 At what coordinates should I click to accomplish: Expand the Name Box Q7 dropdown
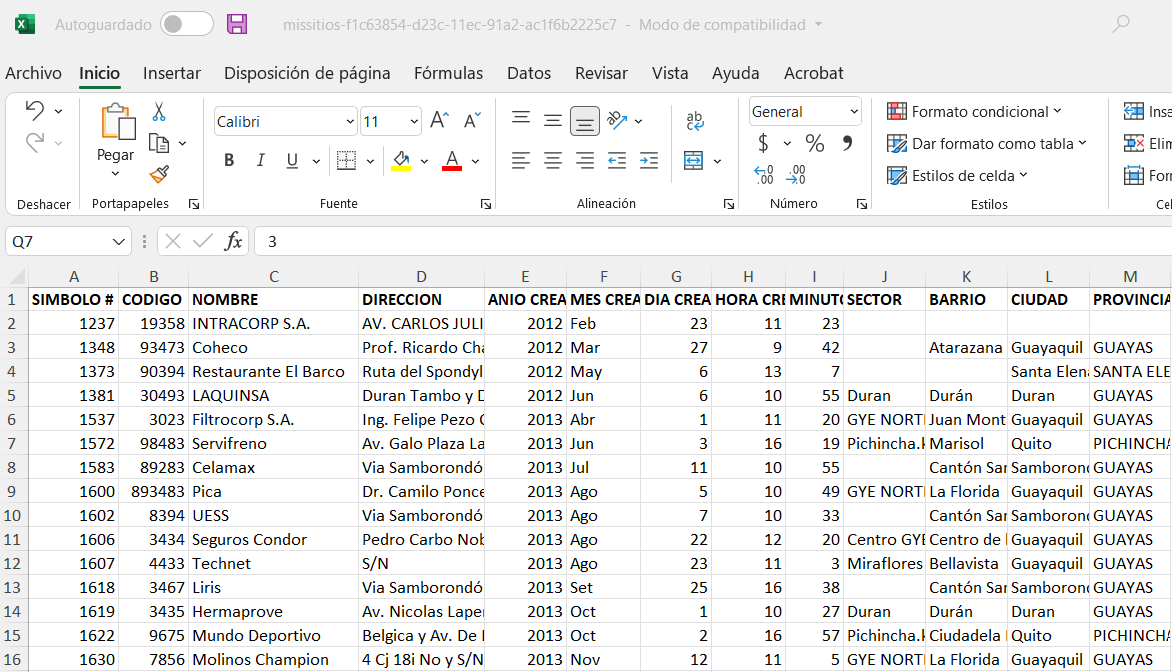[x=118, y=241]
